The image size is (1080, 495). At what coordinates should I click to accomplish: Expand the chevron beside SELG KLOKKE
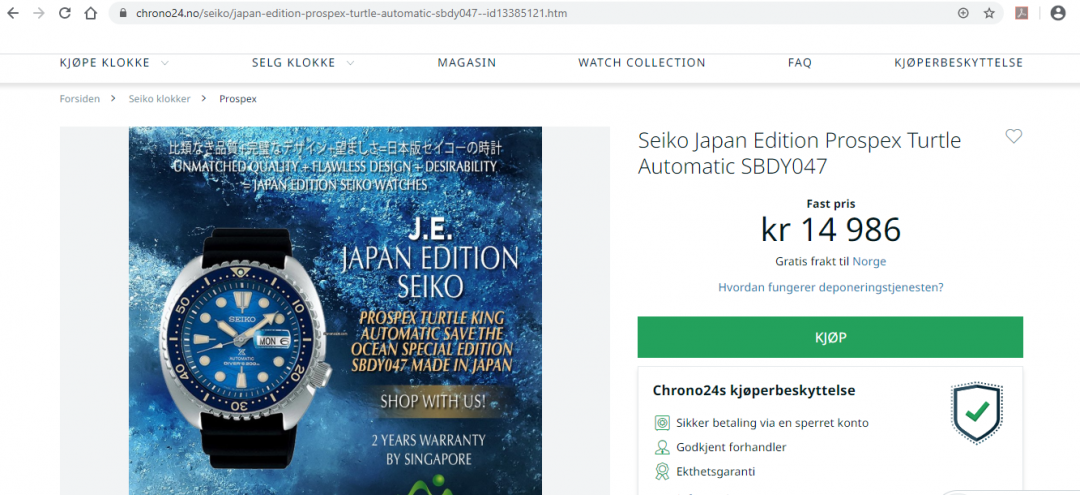click(350, 63)
